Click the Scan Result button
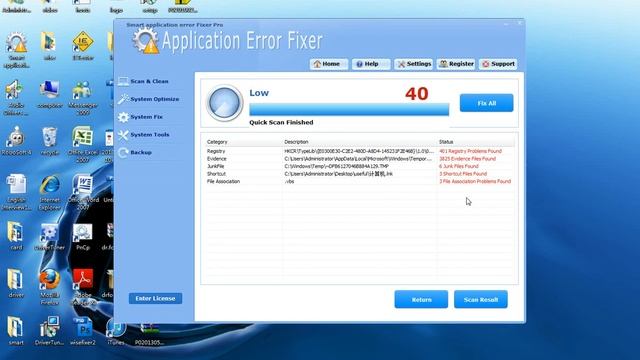640x360 pixels. pos(481,300)
